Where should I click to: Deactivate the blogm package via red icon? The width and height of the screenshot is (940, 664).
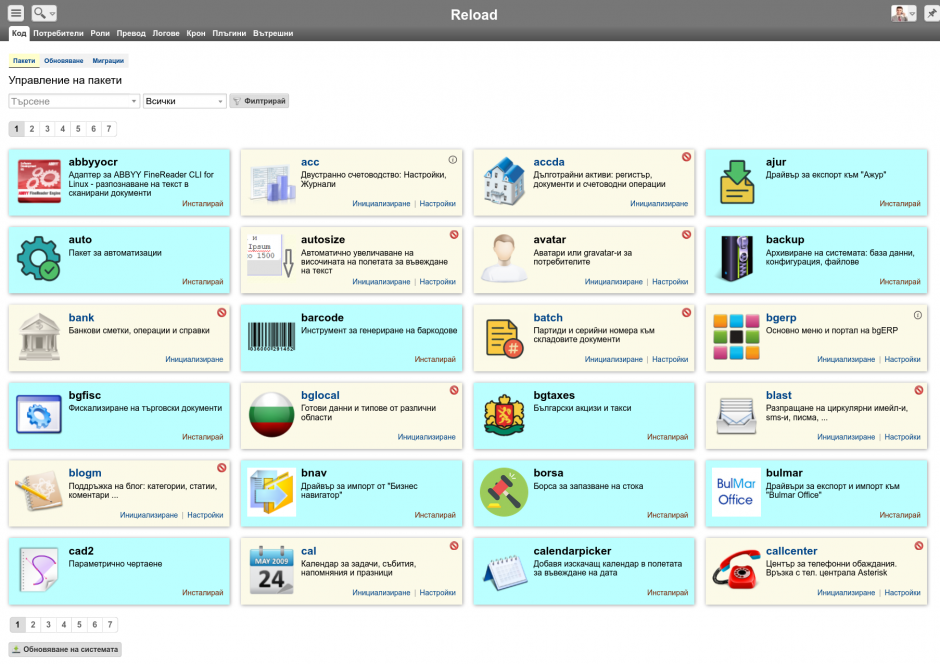coord(221,468)
